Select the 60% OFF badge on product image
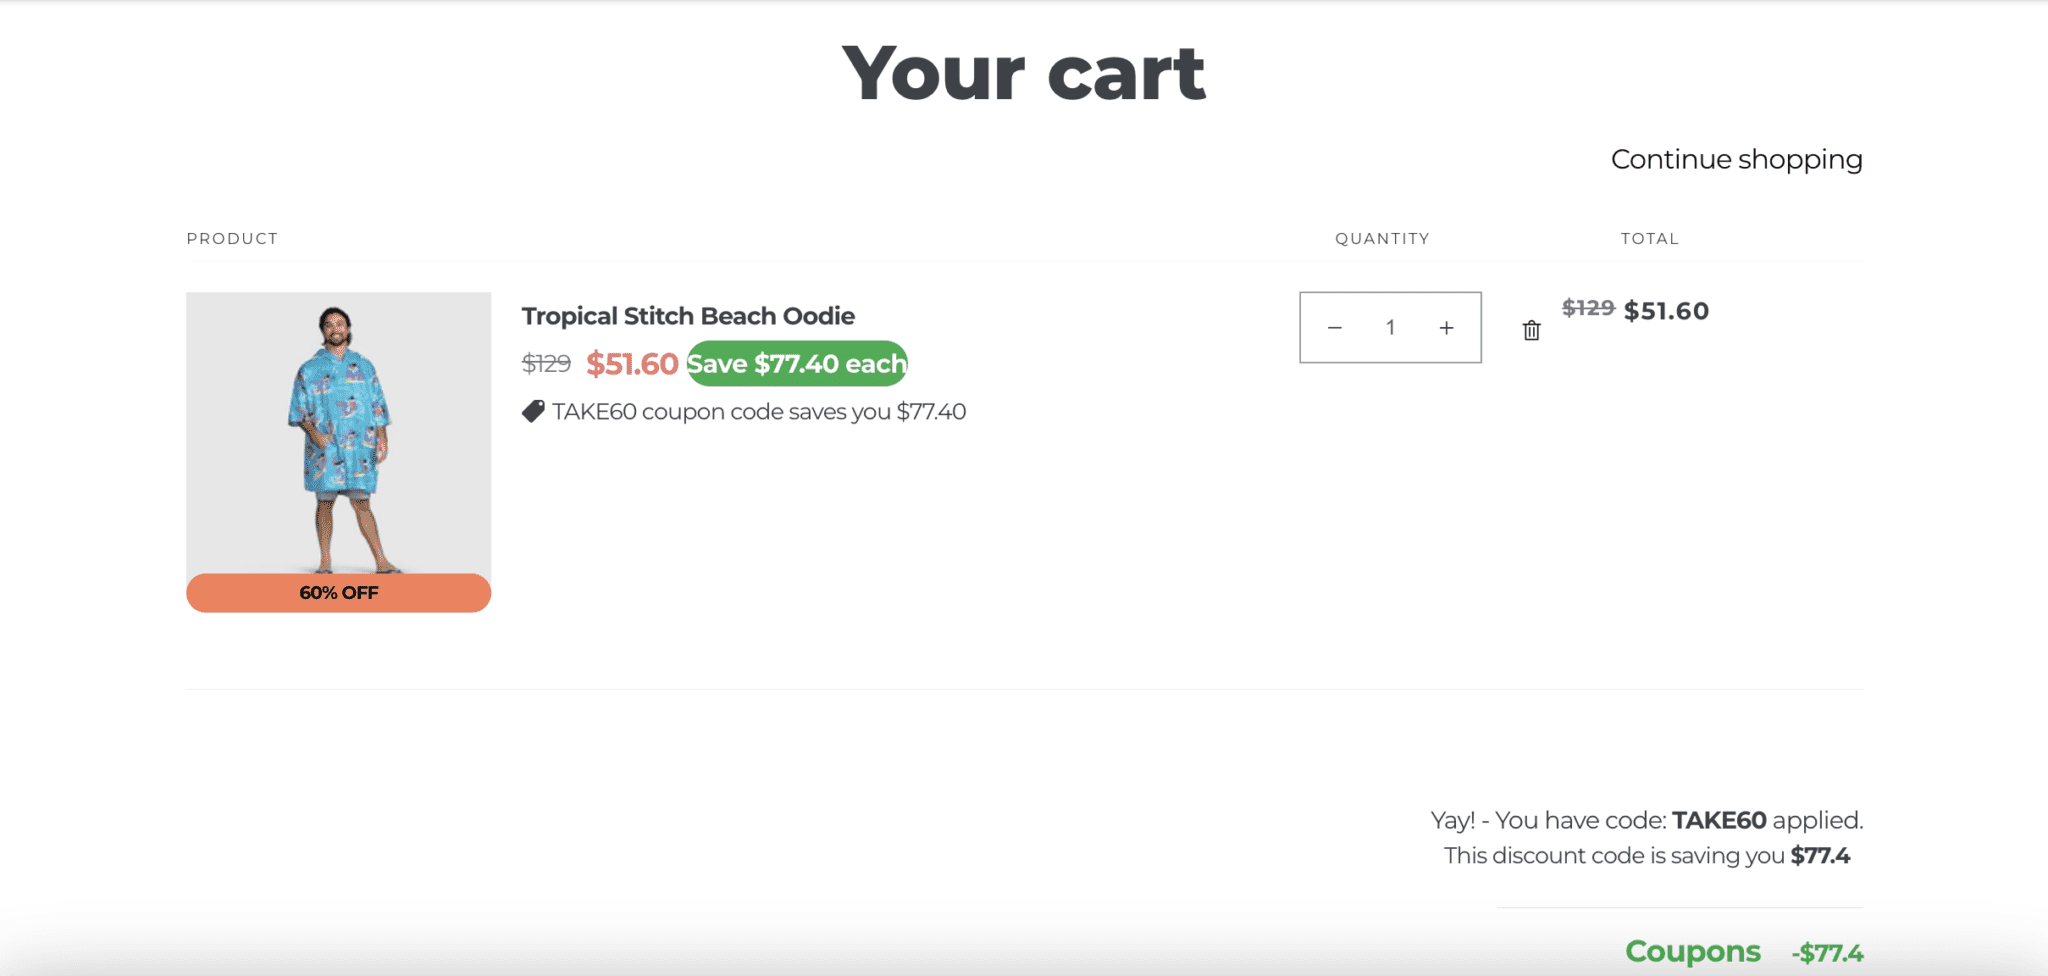The image size is (2048, 976). click(x=337, y=592)
